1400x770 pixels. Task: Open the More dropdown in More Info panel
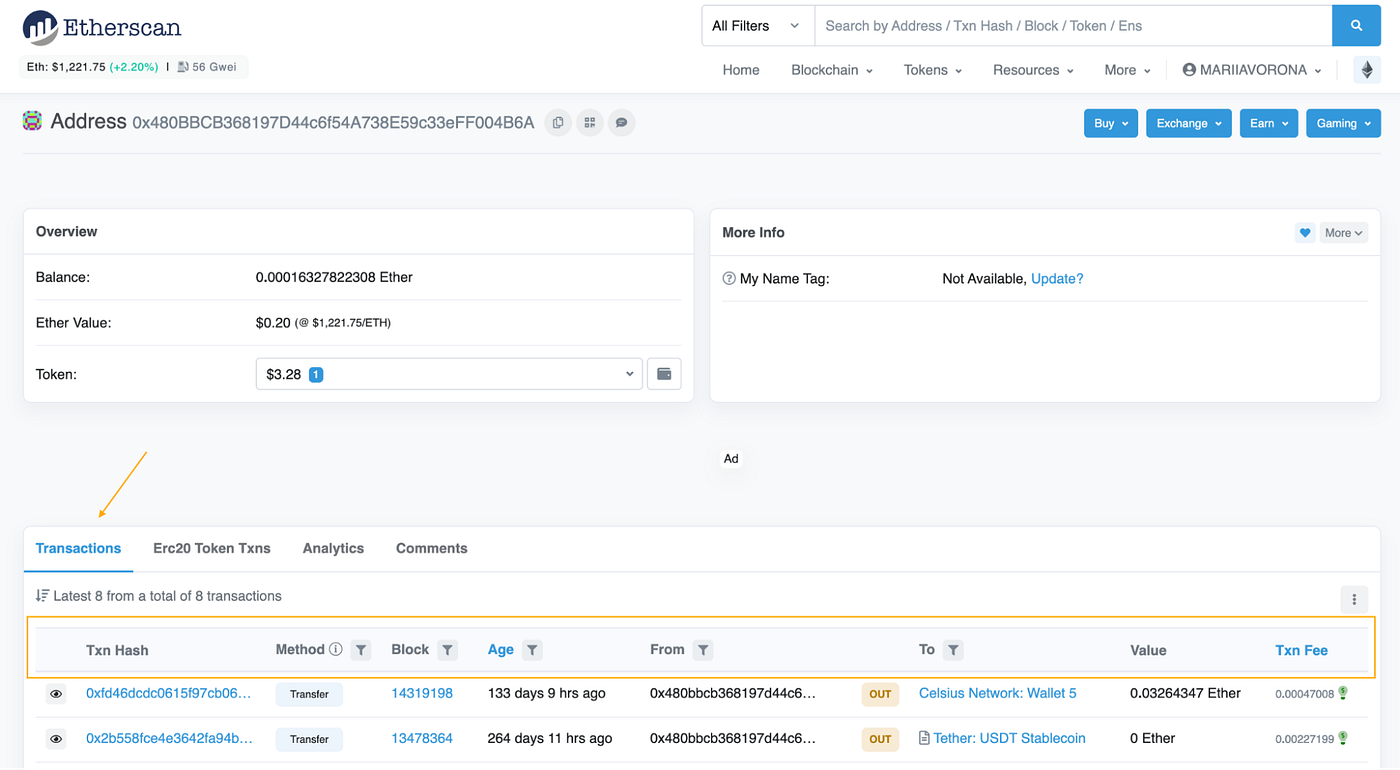pos(1343,232)
